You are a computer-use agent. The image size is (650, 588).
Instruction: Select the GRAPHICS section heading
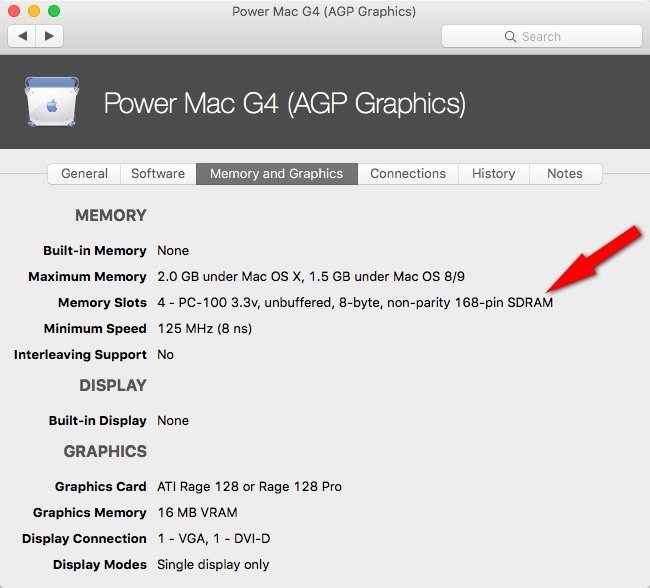tap(105, 451)
